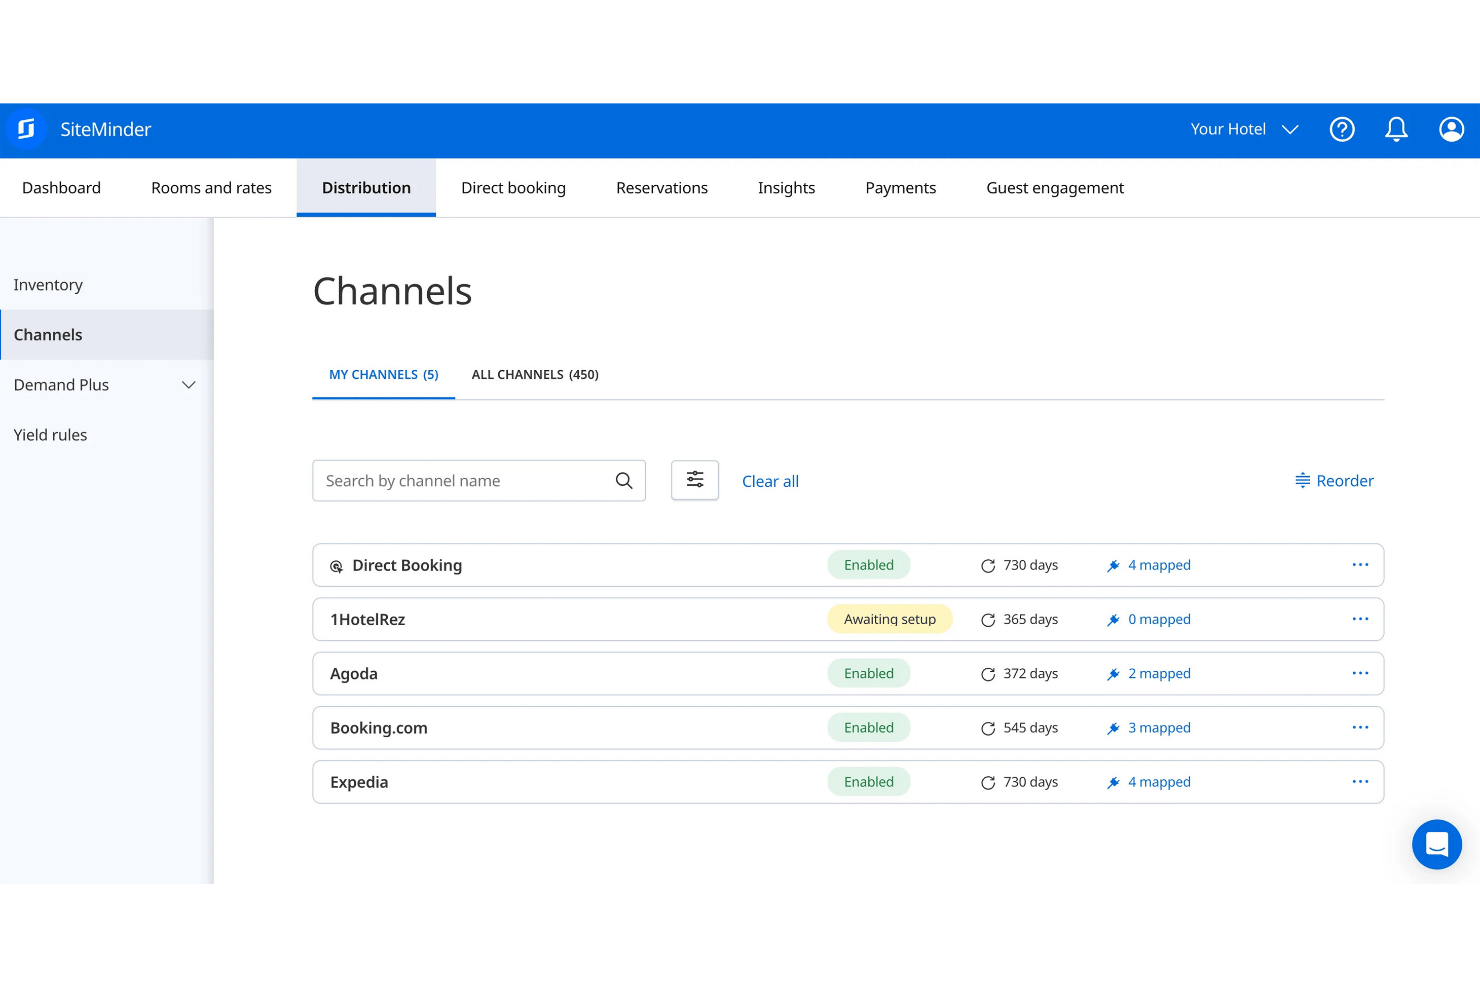Open more options for 1HotelRez

pos(1360,619)
